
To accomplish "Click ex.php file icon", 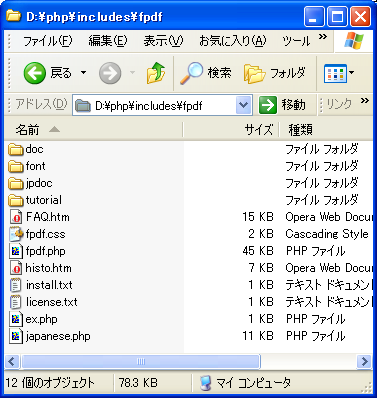I will pyautogui.click(x=16, y=319).
